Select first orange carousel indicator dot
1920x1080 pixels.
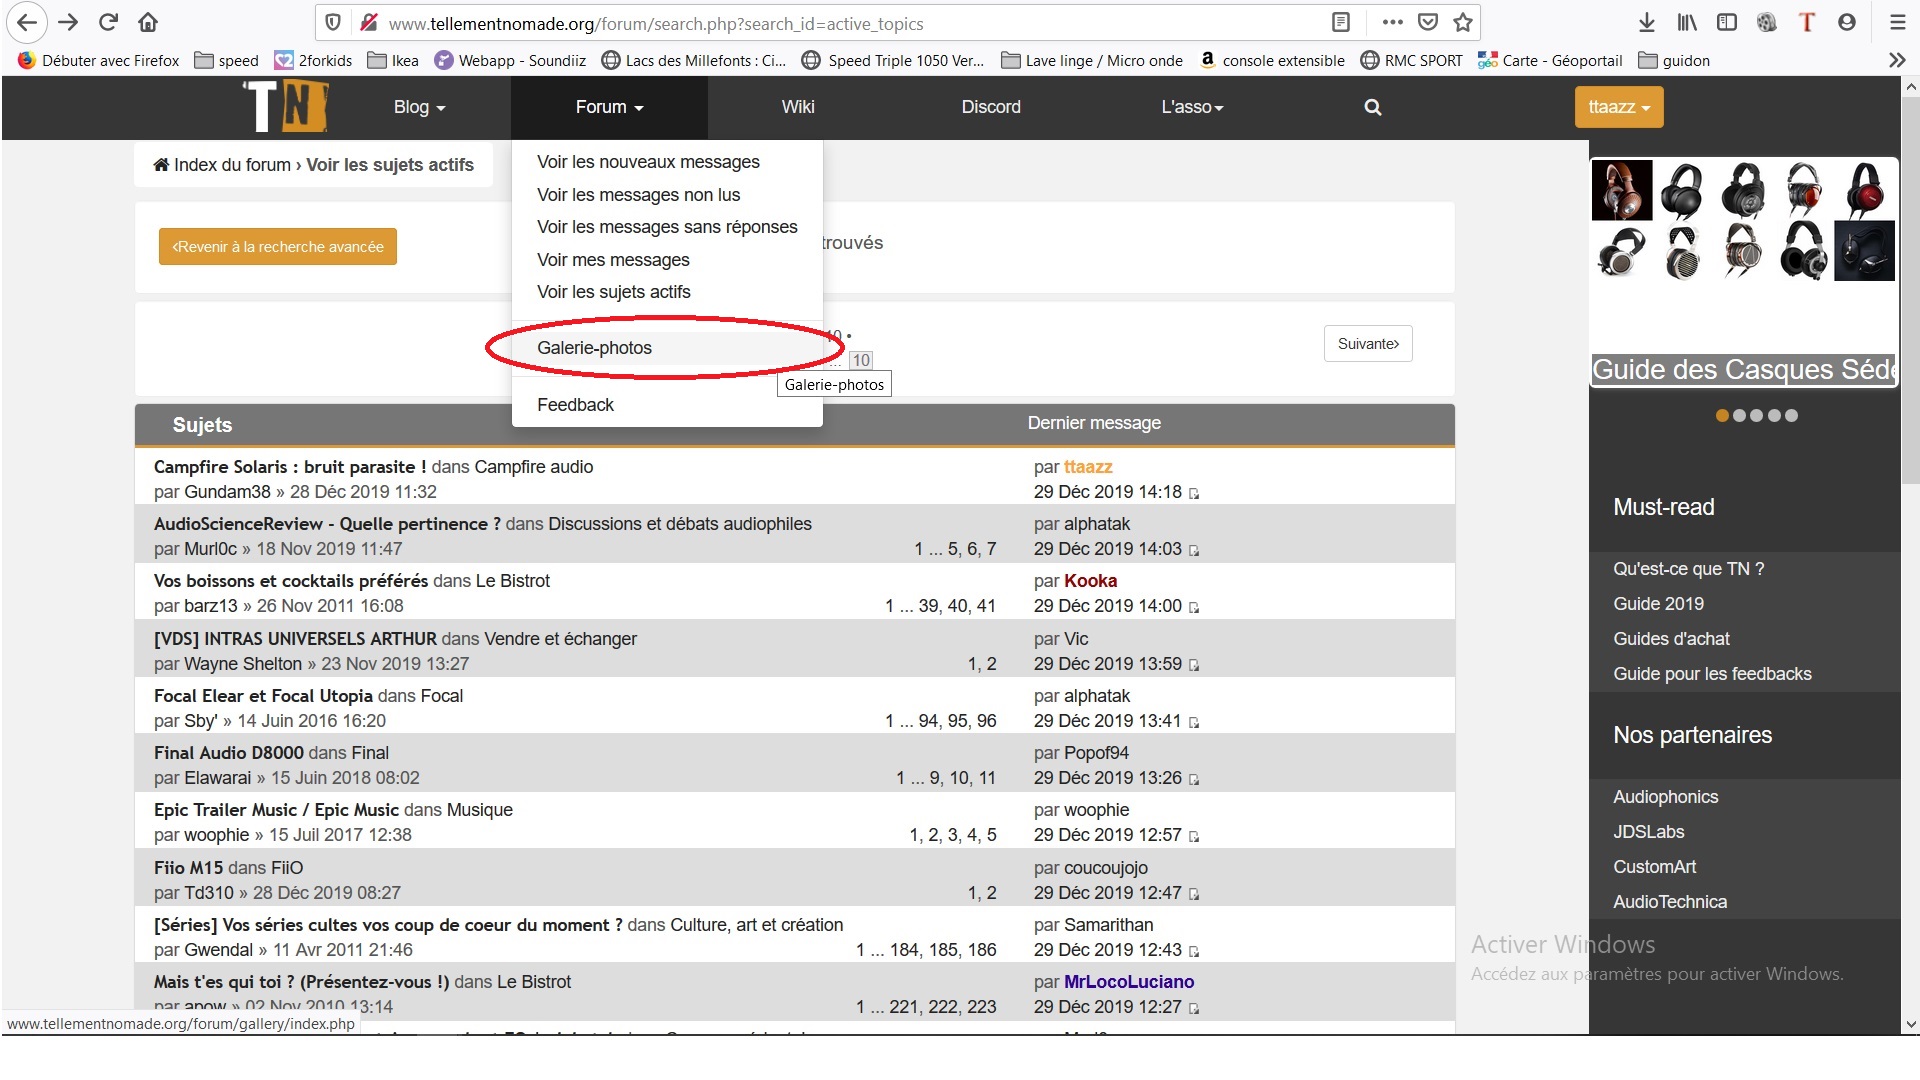click(x=1722, y=416)
